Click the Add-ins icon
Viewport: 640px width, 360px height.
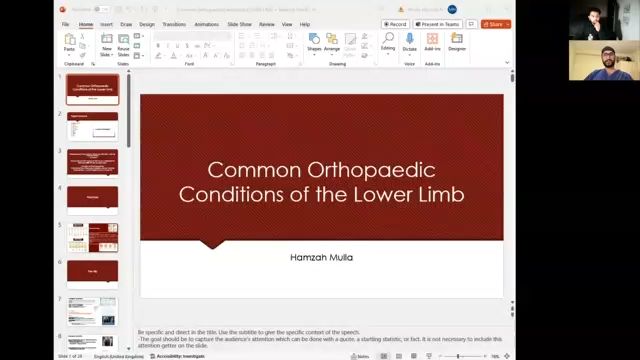coord(432,42)
